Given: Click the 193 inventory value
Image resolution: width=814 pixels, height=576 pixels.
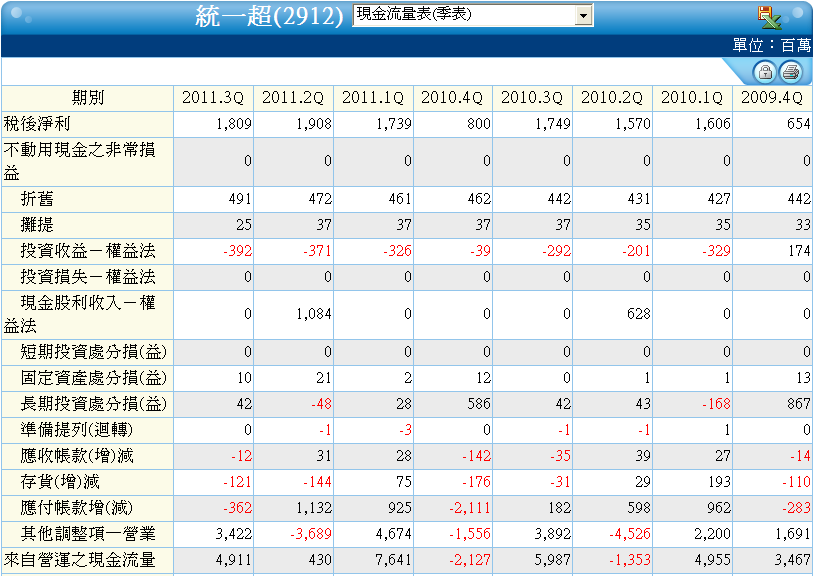Looking at the screenshot, I should point(718,482).
